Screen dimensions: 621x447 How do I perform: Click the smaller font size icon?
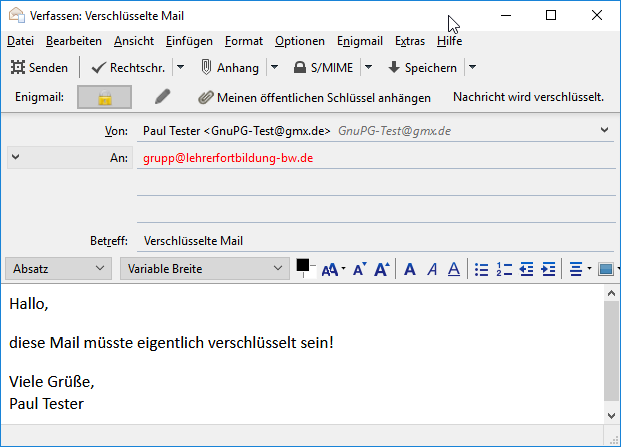[x=360, y=269]
